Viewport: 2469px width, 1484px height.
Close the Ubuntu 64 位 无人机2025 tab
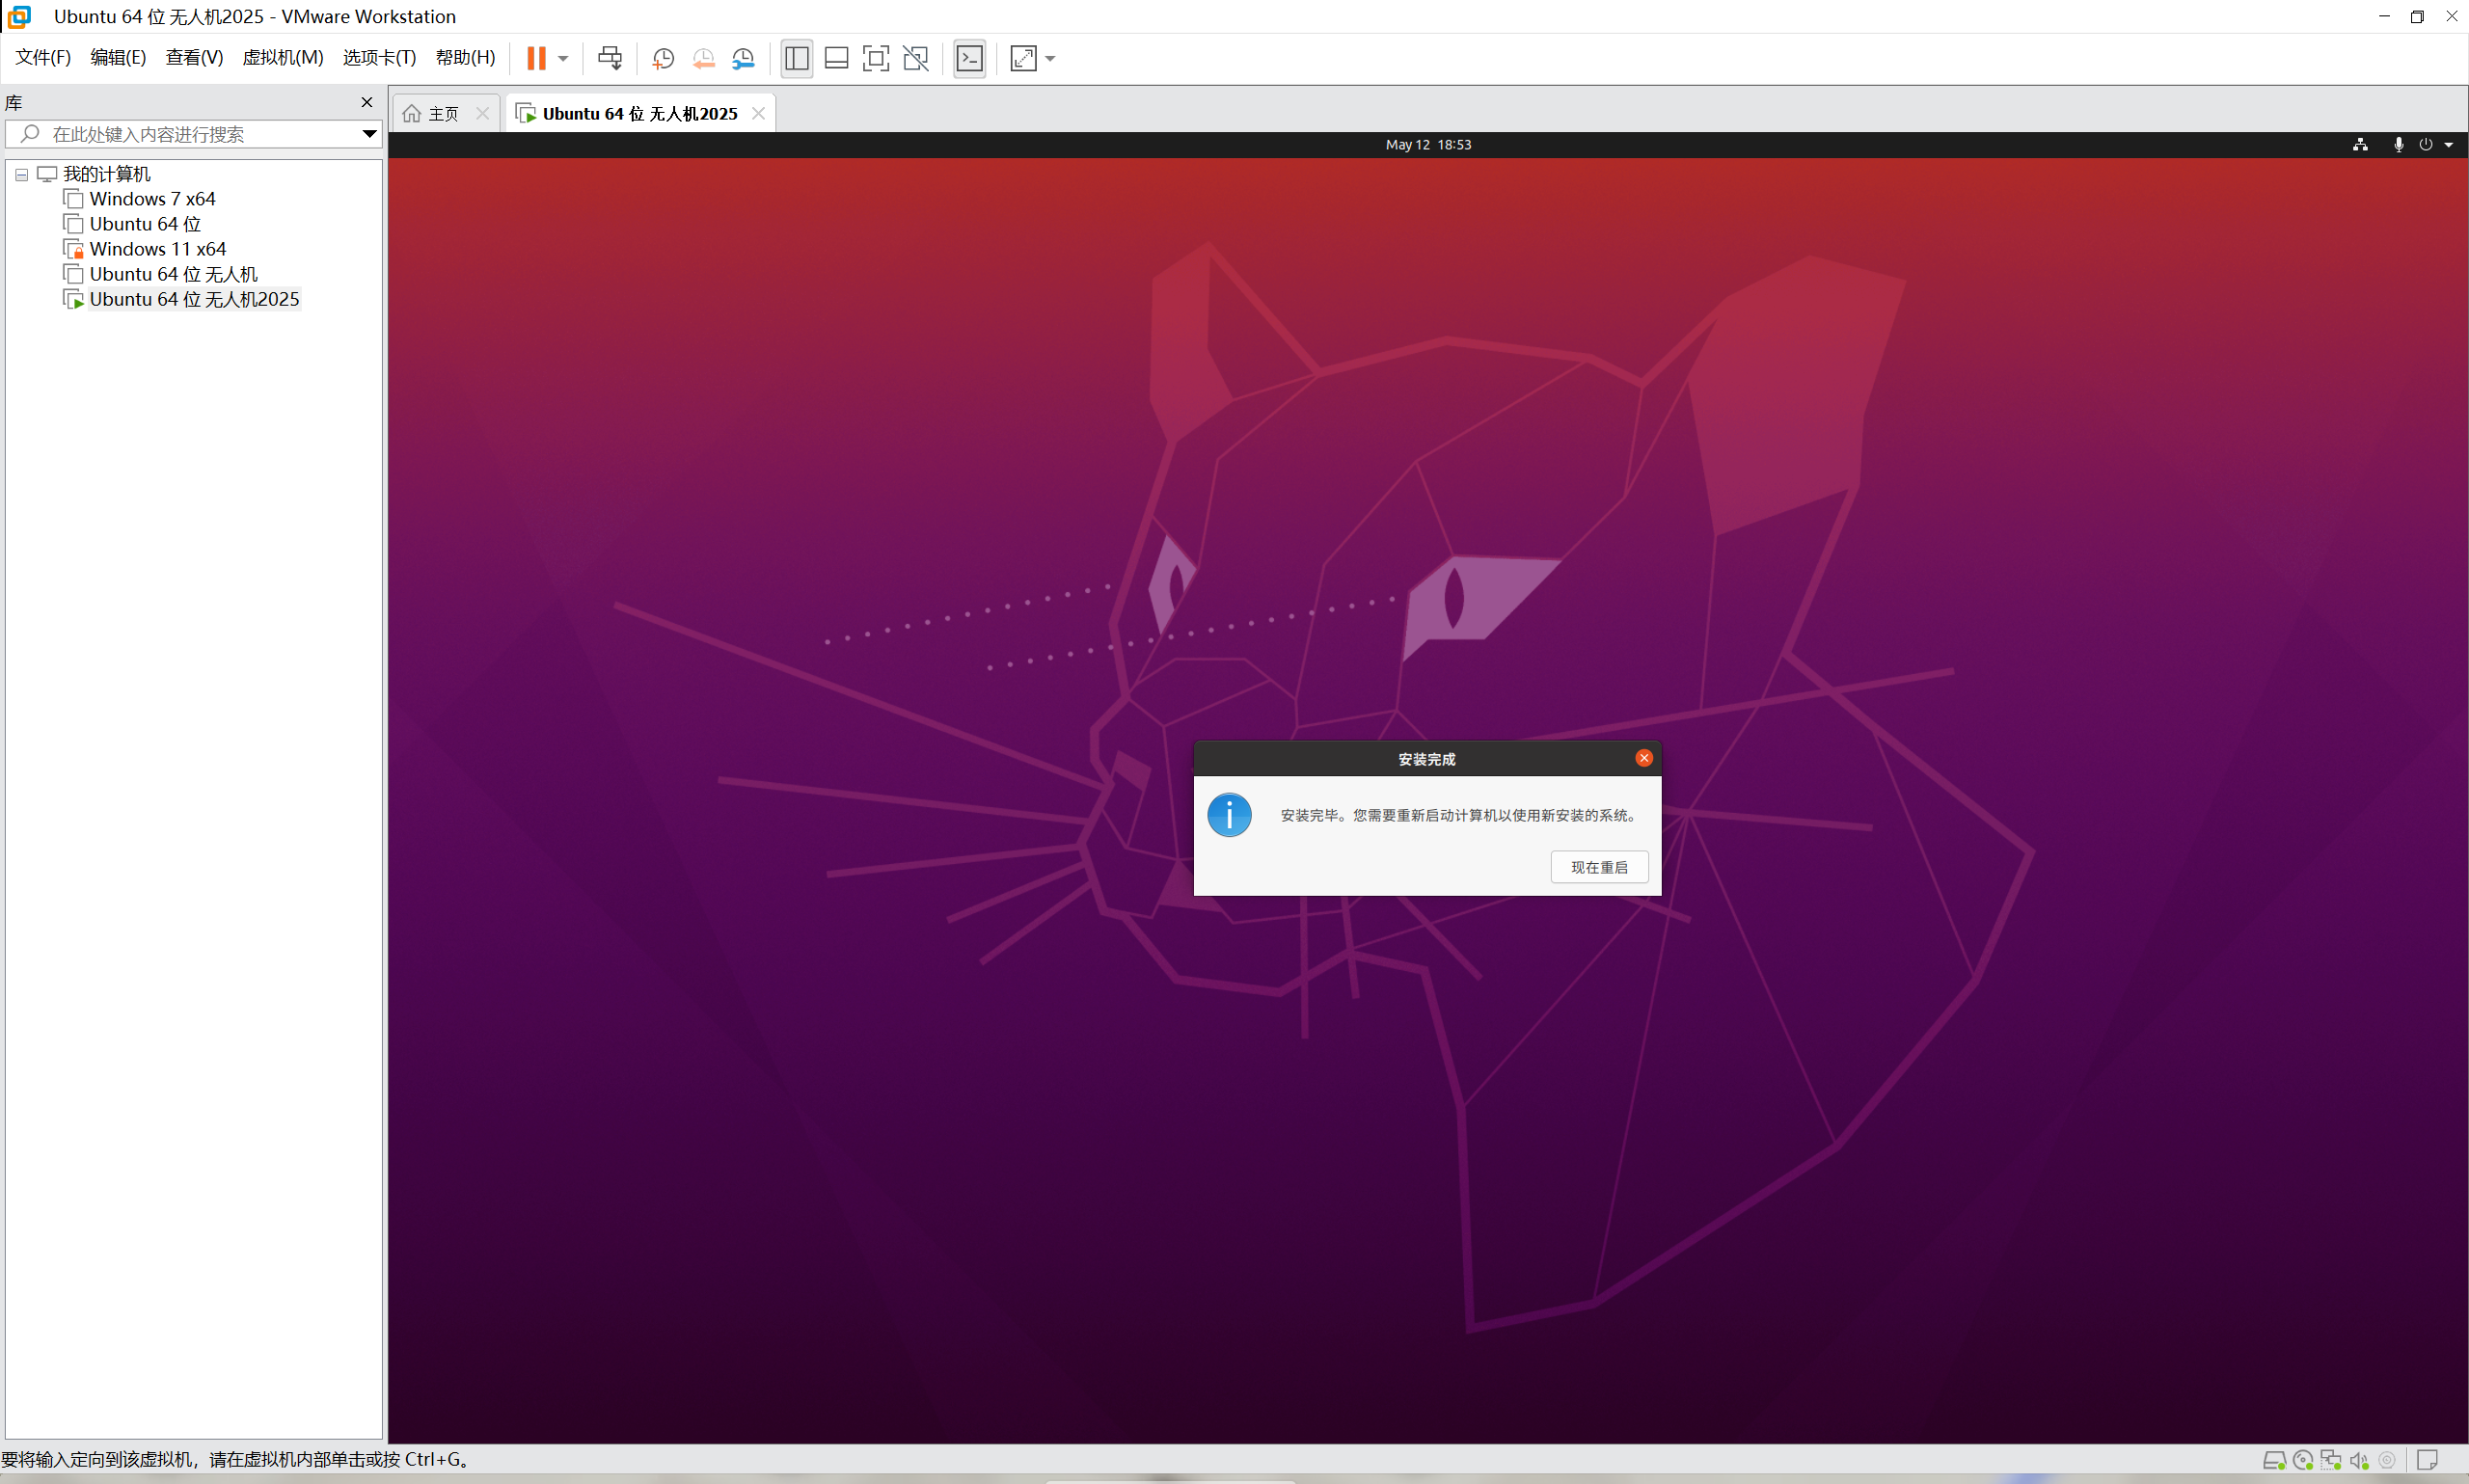point(758,114)
